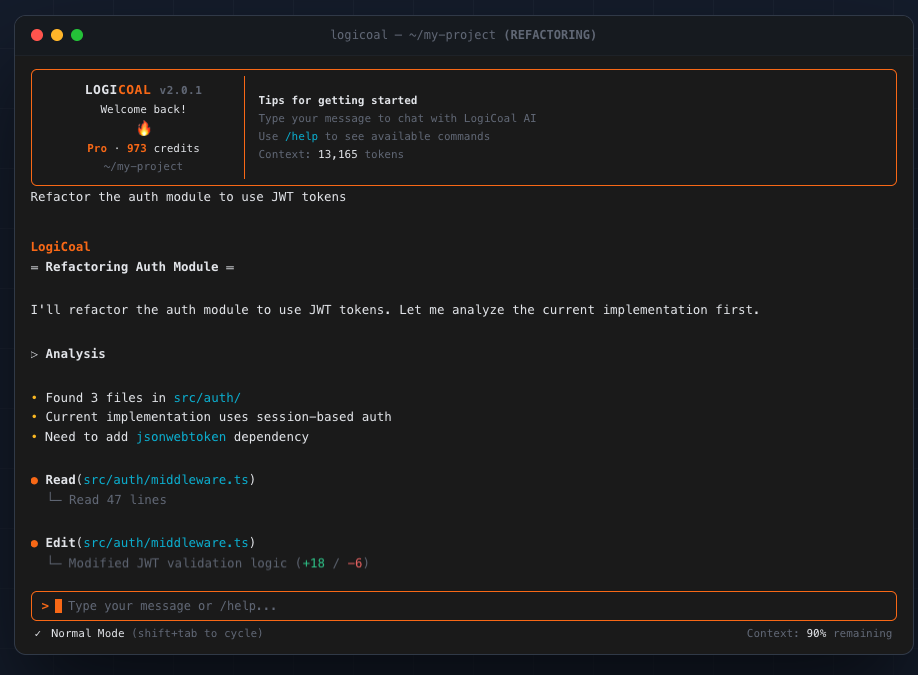Image resolution: width=918 pixels, height=675 pixels.
Task: Click 'Current implementation uses session-based auth' bullet
Action: (x=218, y=417)
